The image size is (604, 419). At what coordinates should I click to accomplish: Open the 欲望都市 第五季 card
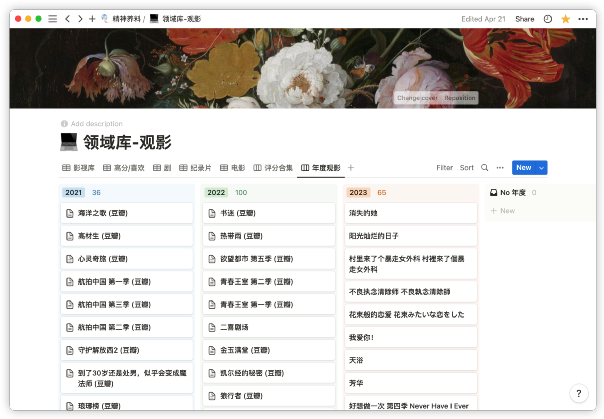click(269, 259)
